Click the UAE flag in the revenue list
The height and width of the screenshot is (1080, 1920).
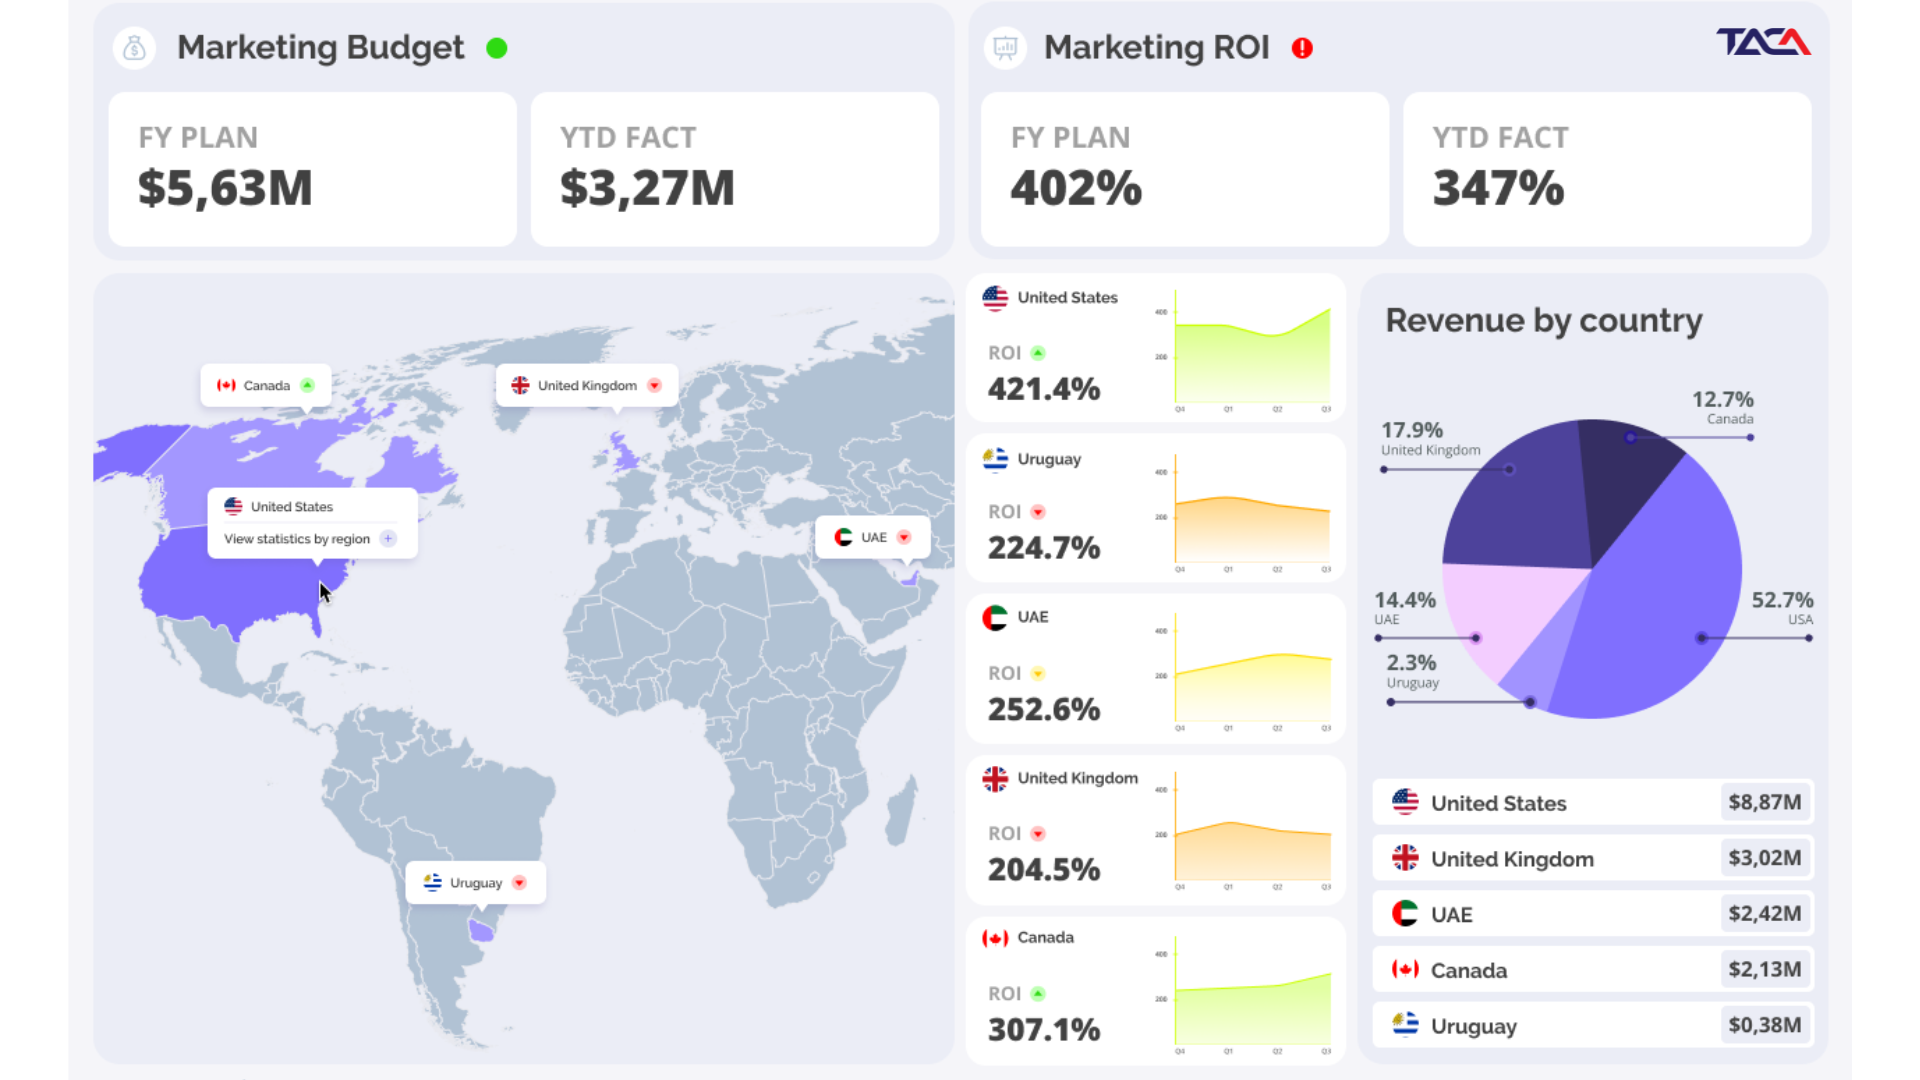click(1405, 913)
